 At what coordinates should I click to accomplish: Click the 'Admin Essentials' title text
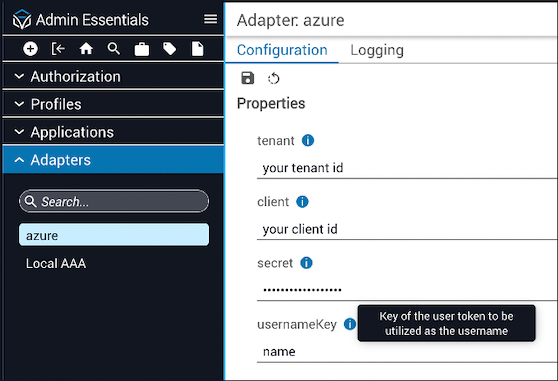pyautogui.click(x=92, y=20)
